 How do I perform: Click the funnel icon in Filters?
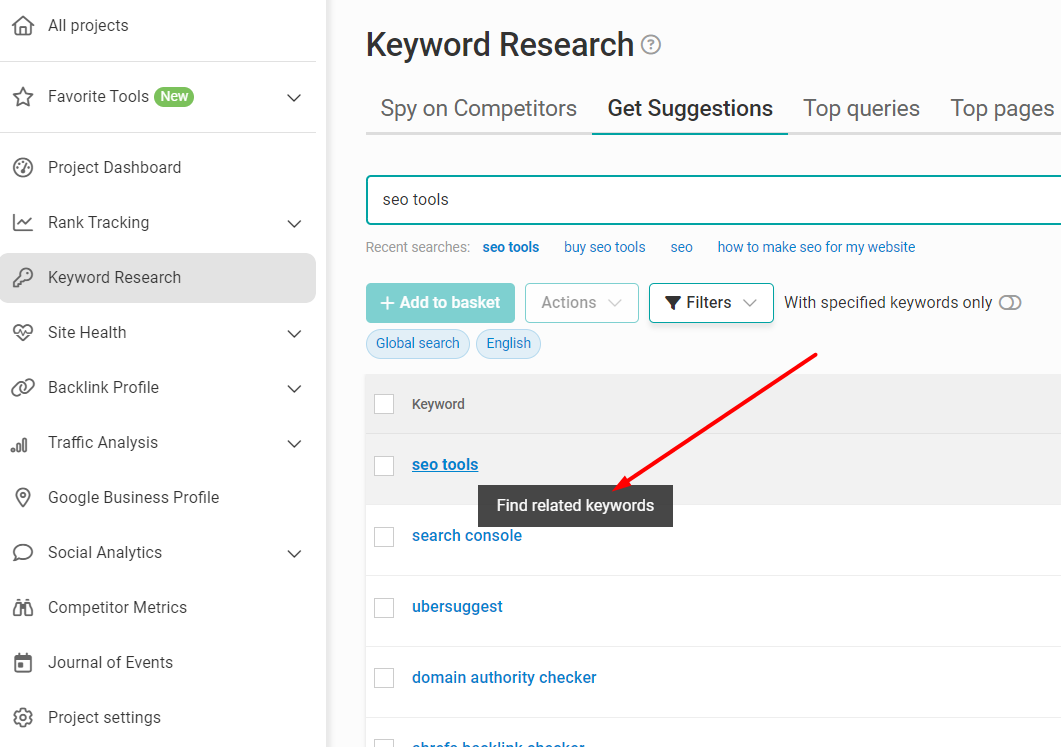click(x=673, y=303)
